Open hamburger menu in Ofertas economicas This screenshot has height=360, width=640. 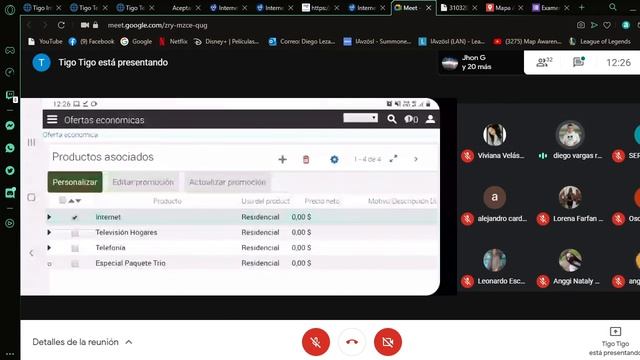[52, 119]
